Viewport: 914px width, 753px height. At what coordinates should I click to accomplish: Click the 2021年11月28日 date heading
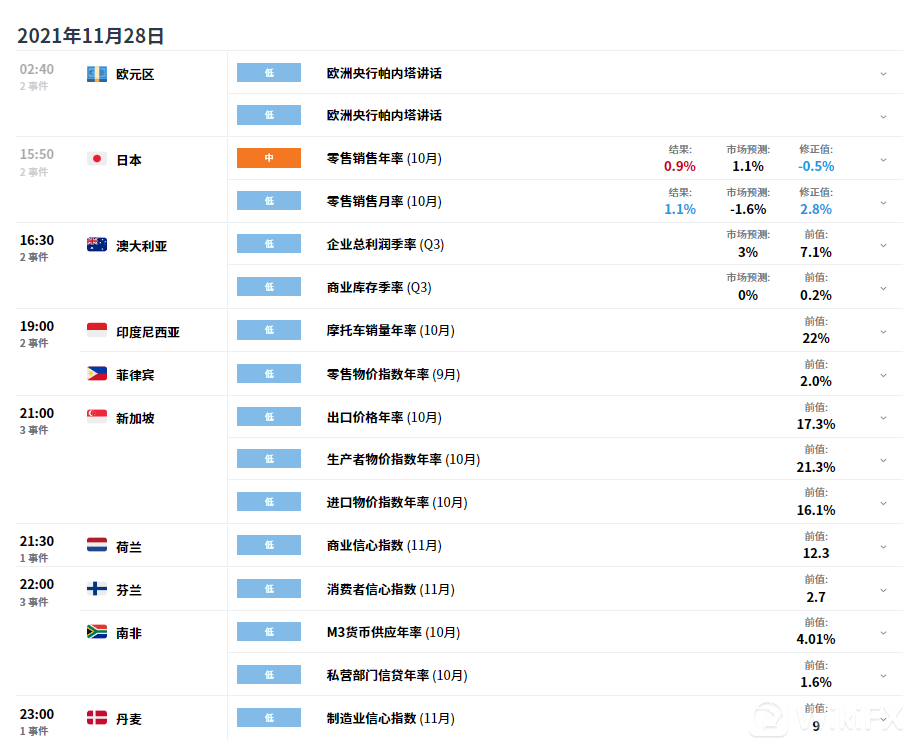(x=91, y=36)
